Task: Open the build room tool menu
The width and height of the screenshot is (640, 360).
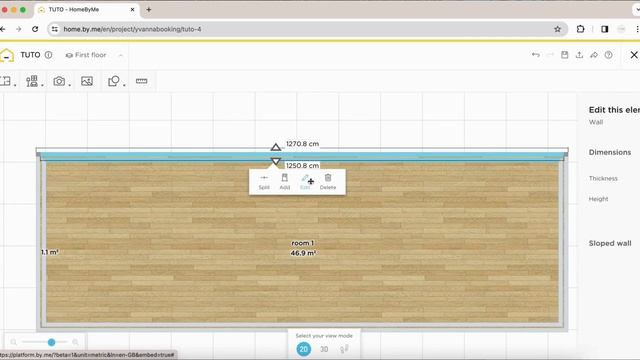Action: tap(7, 81)
